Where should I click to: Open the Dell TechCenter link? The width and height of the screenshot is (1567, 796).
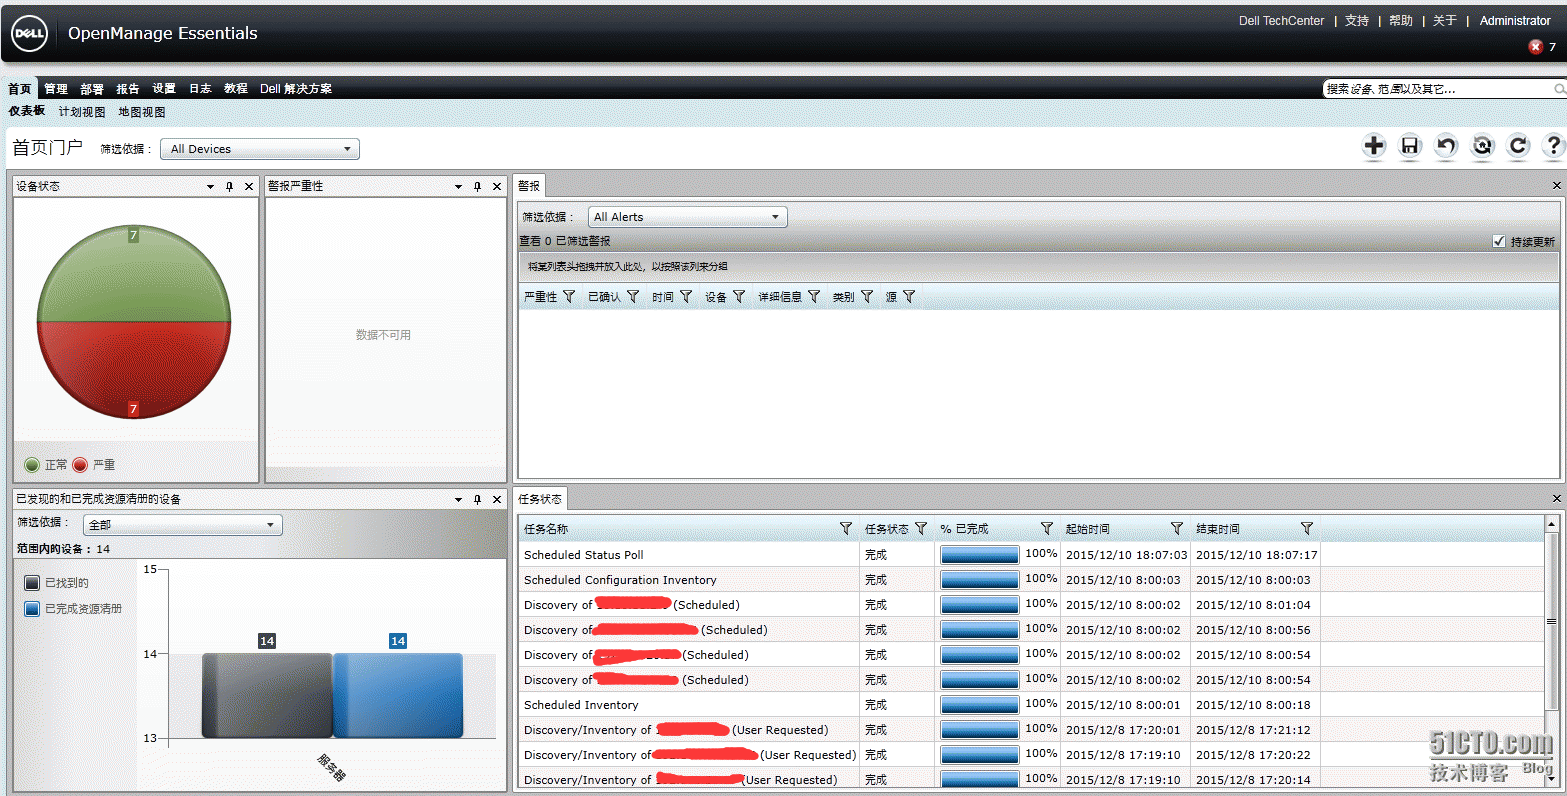(1281, 21)
